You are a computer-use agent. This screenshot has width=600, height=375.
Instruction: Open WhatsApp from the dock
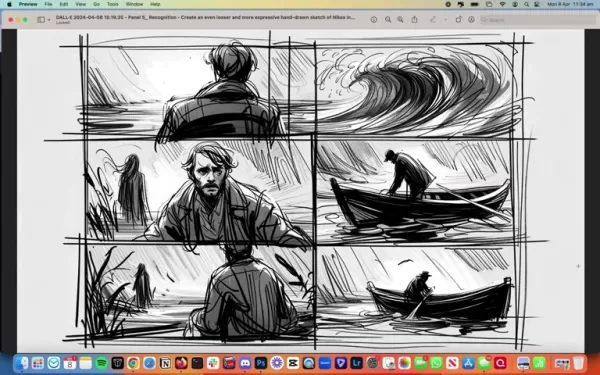[x=436, y=363]
